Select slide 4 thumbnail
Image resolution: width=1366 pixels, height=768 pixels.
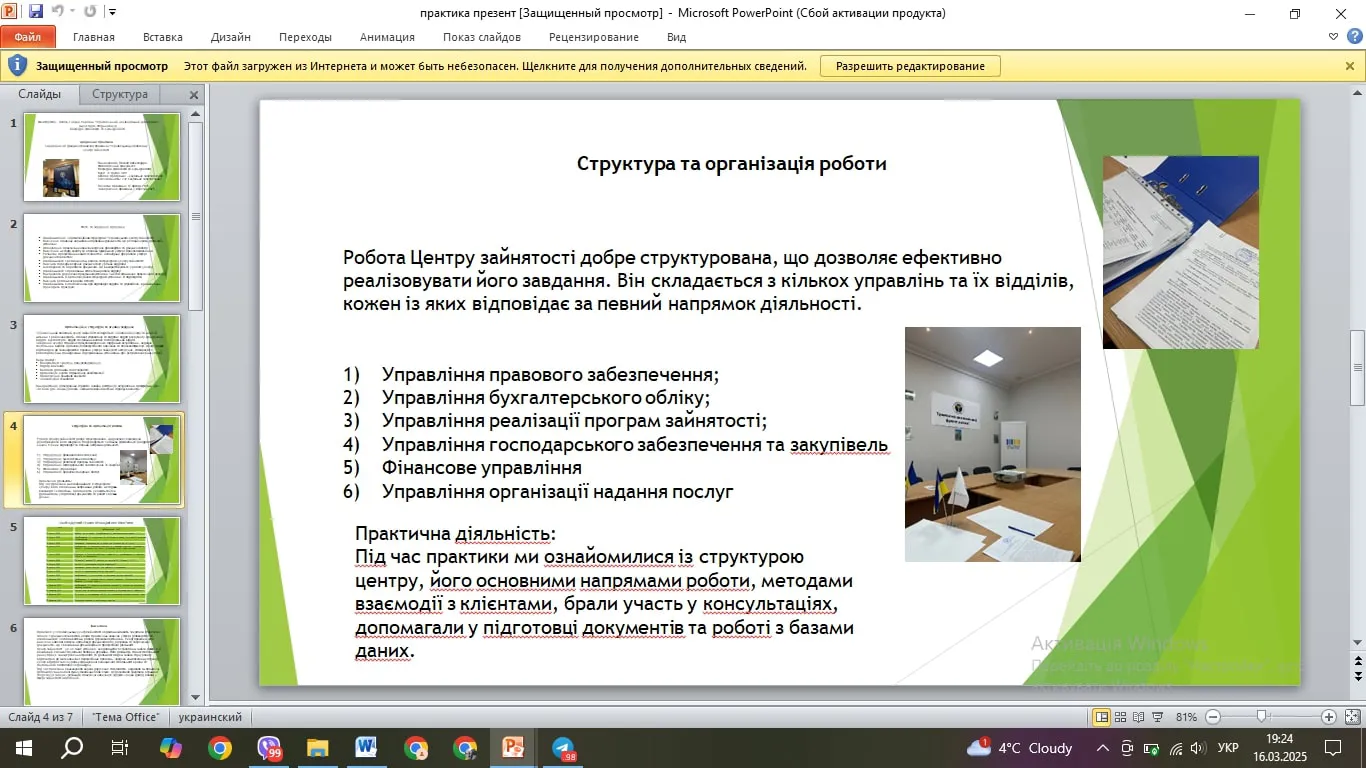pos(101,460)
